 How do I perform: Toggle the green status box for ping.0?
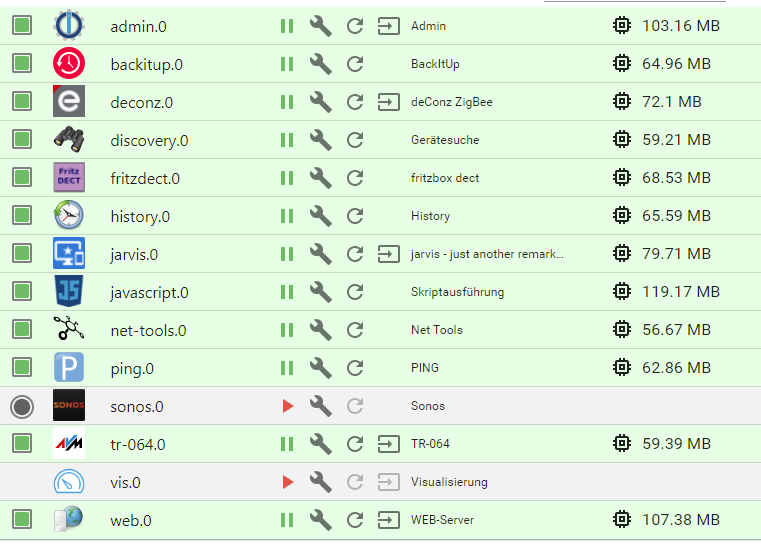point(22,368)
